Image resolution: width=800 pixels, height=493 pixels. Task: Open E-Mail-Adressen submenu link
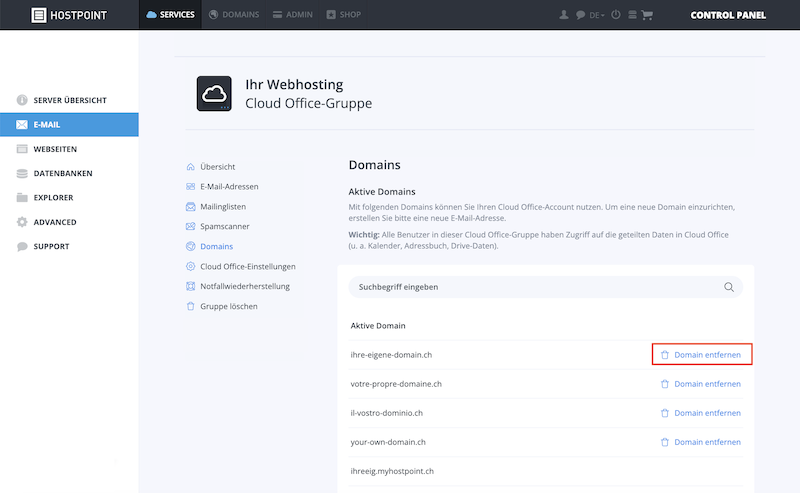click(x=229, y=187)
